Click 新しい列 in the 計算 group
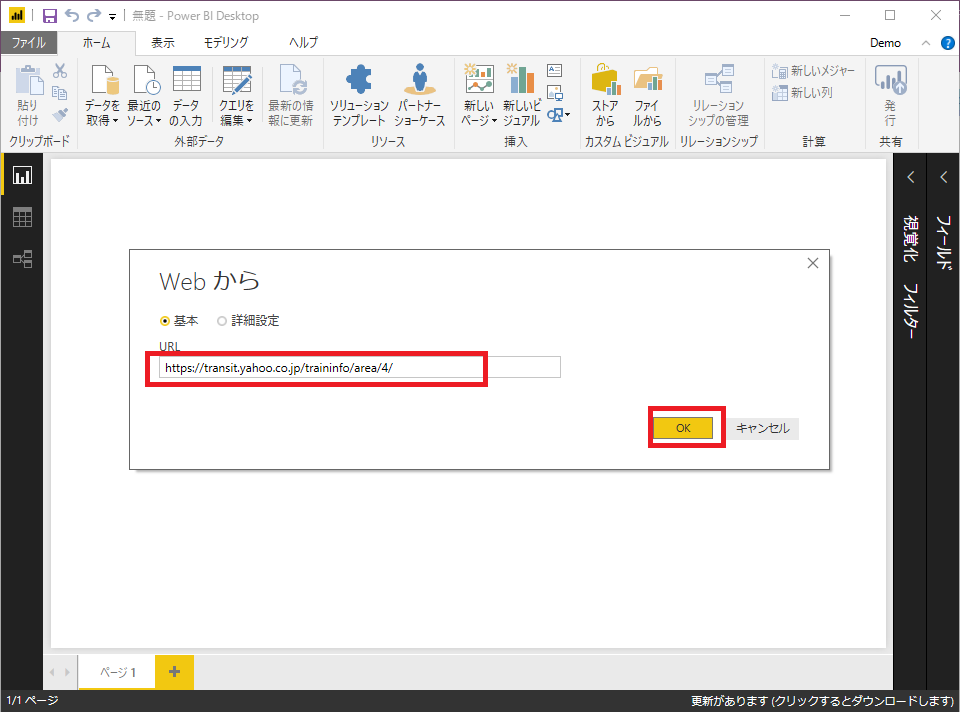The image size is (960, 712). [x=802, y=92]
